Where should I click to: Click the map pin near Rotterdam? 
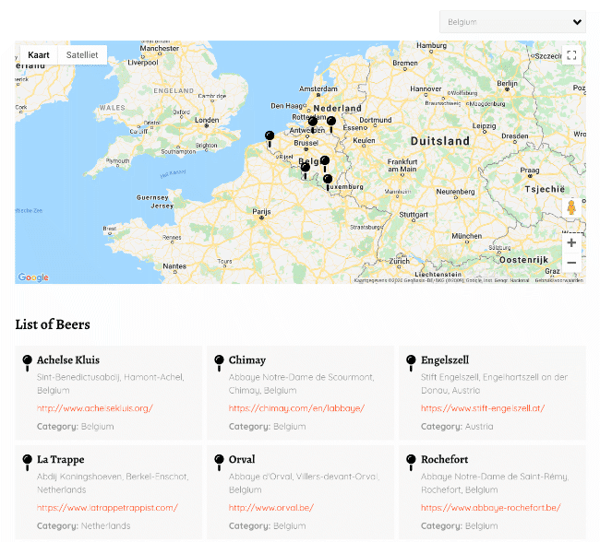coord(313,125)
